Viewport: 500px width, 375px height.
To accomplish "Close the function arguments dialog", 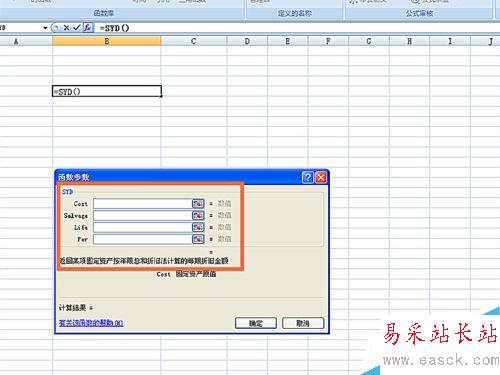I will [x=321, y=177].
